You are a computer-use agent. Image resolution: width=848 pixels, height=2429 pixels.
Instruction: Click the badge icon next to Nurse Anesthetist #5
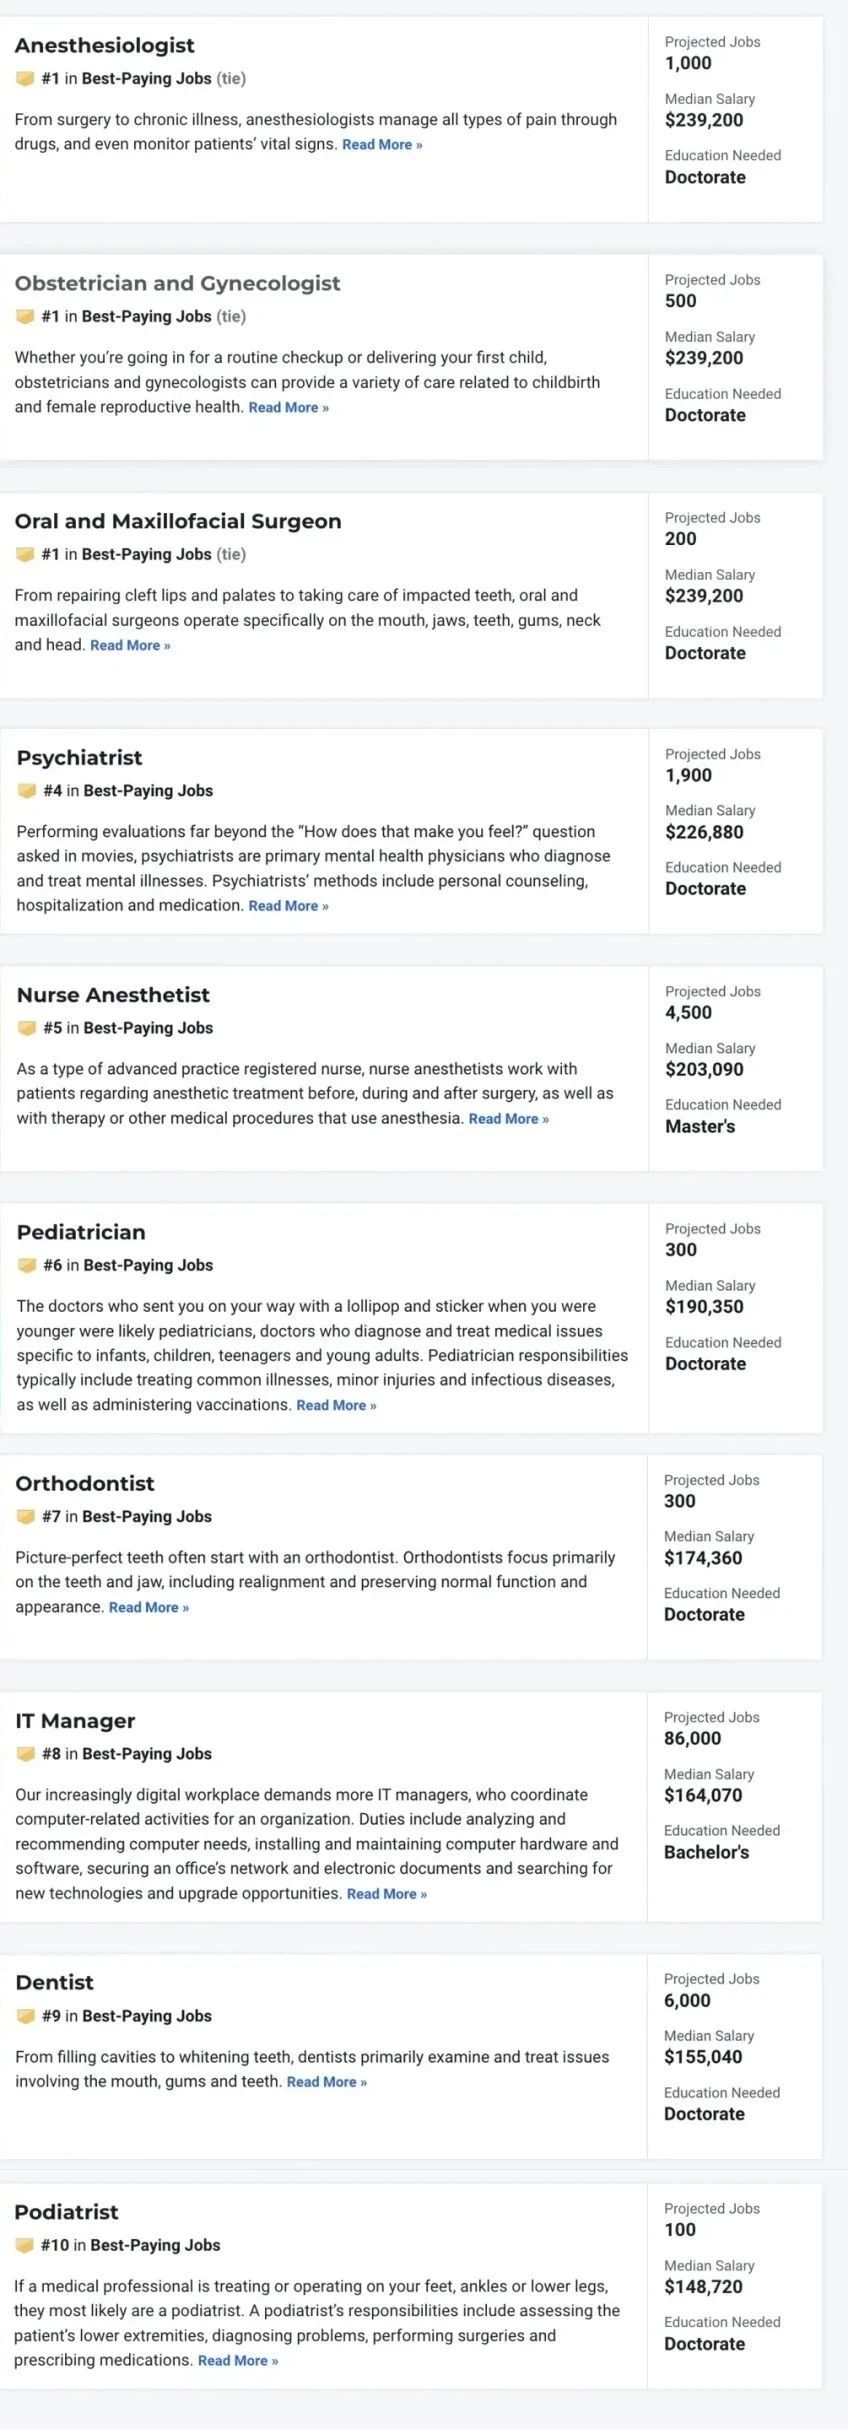(27, 1028)
